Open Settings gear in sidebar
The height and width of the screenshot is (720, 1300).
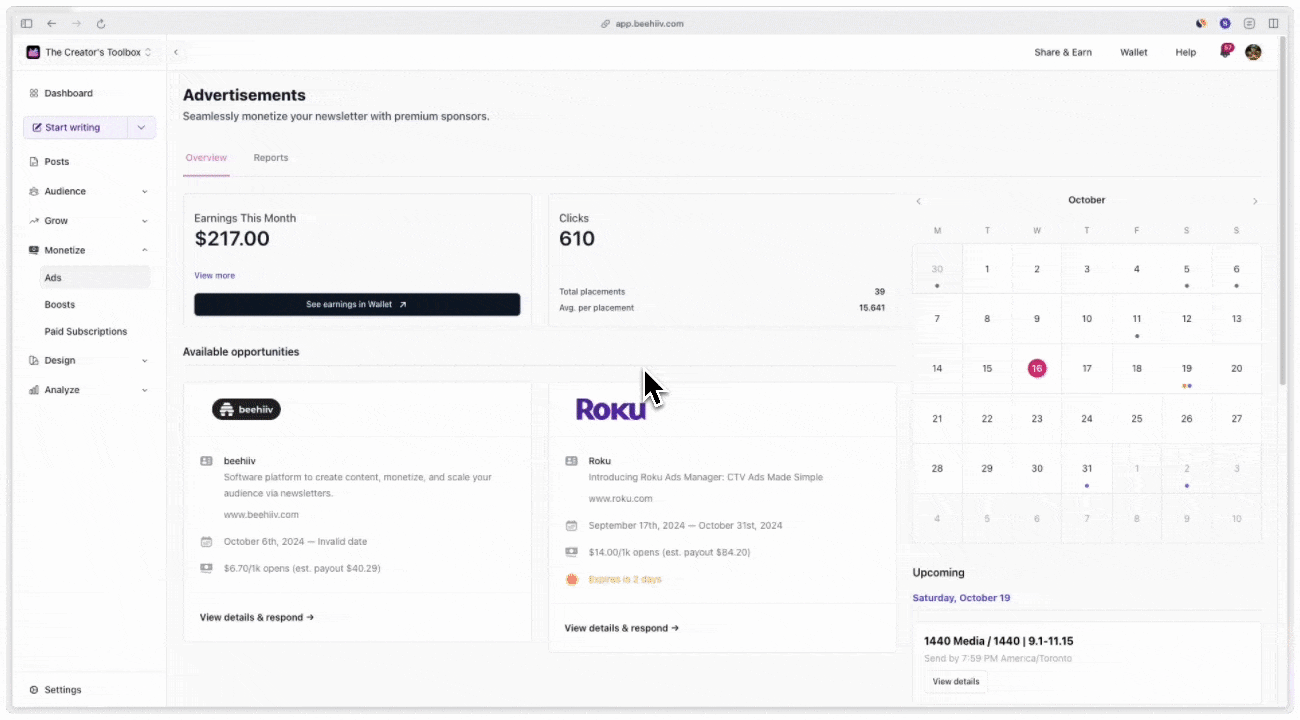point(34,690)
